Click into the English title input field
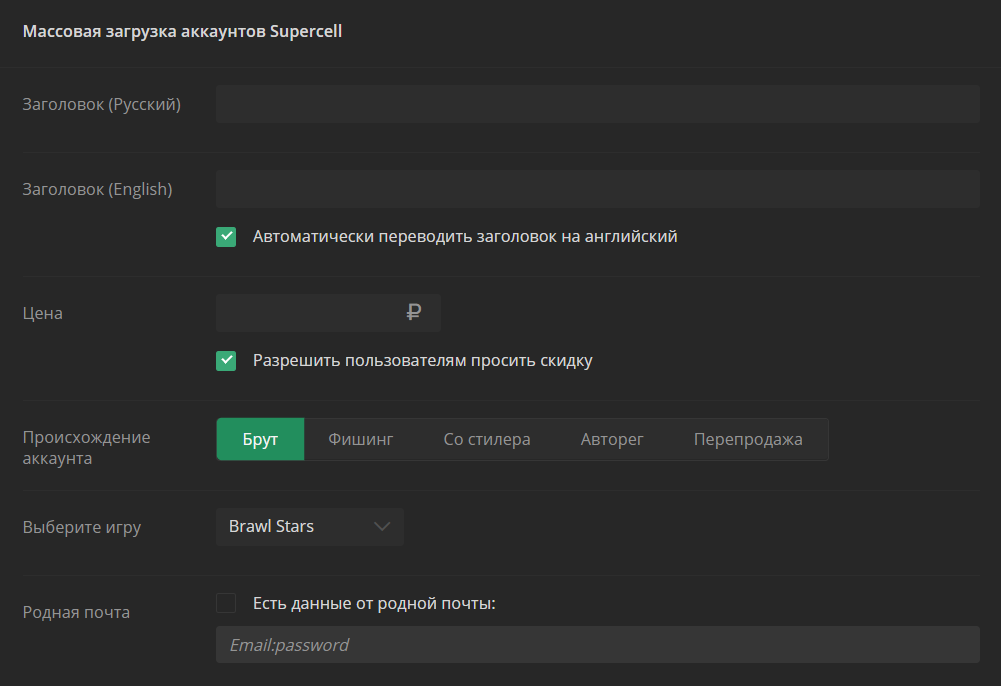This screenshot has height=686, width=1001. [597, 189]
